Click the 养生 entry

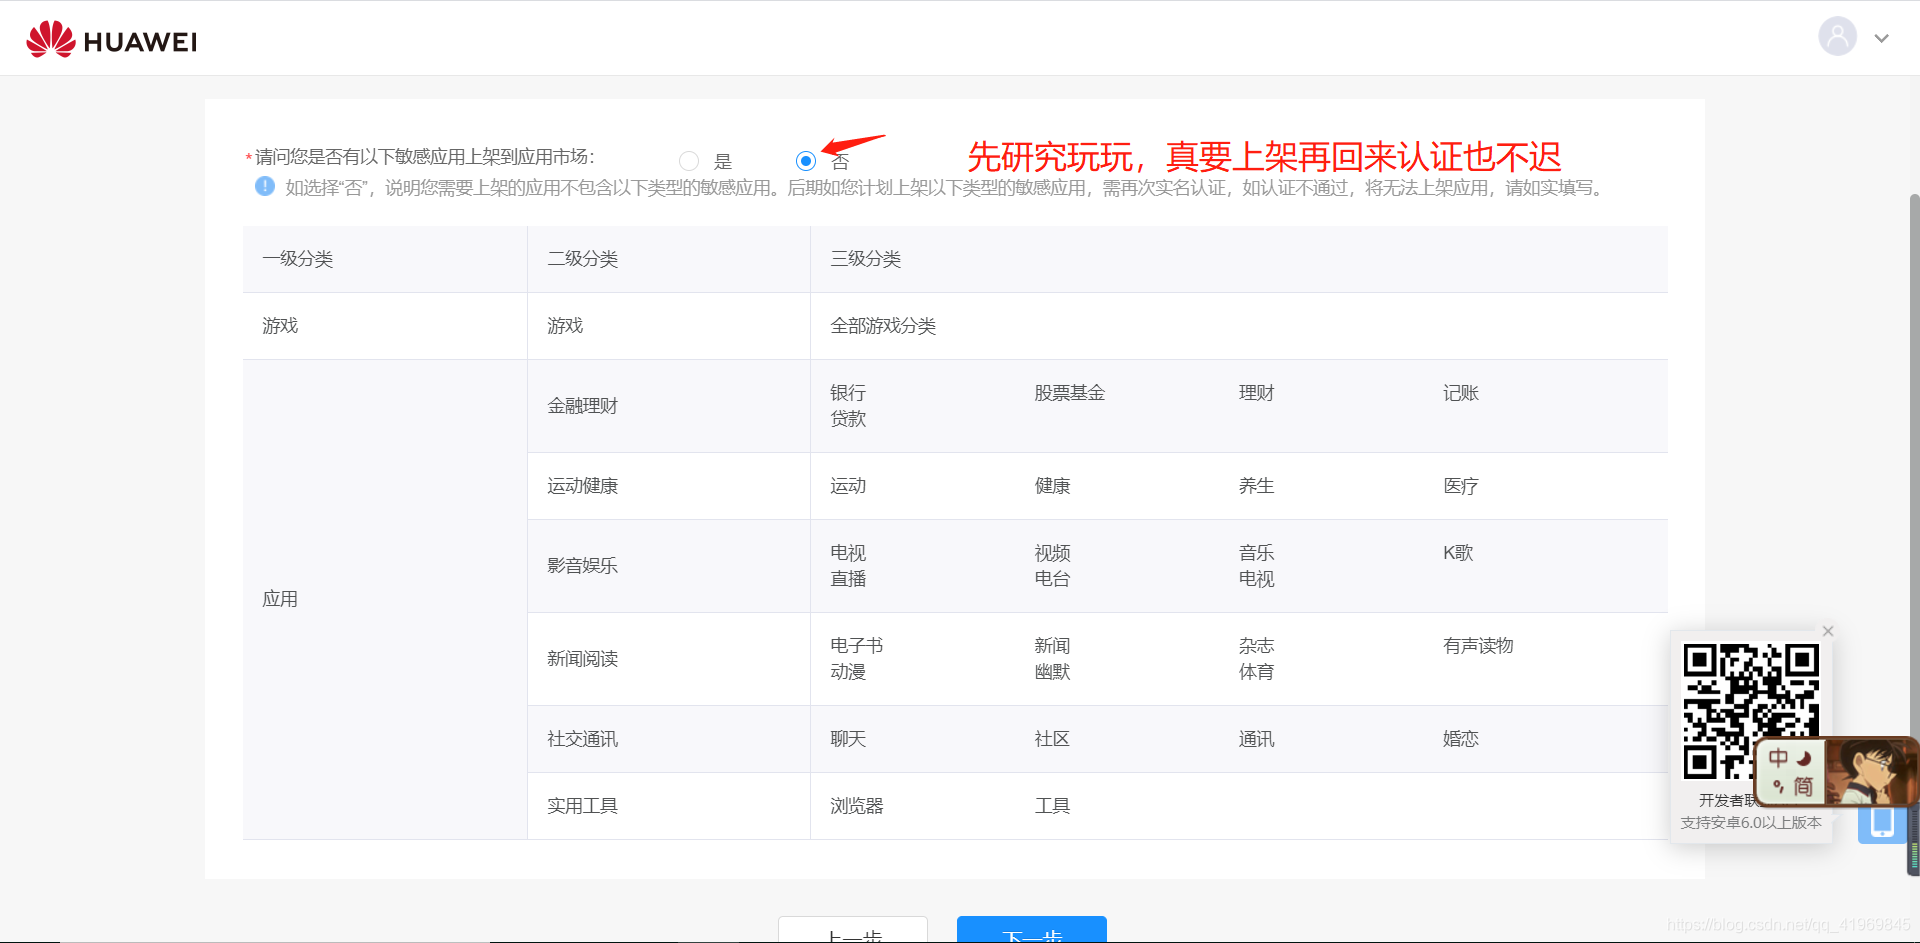coord(1257,486)
